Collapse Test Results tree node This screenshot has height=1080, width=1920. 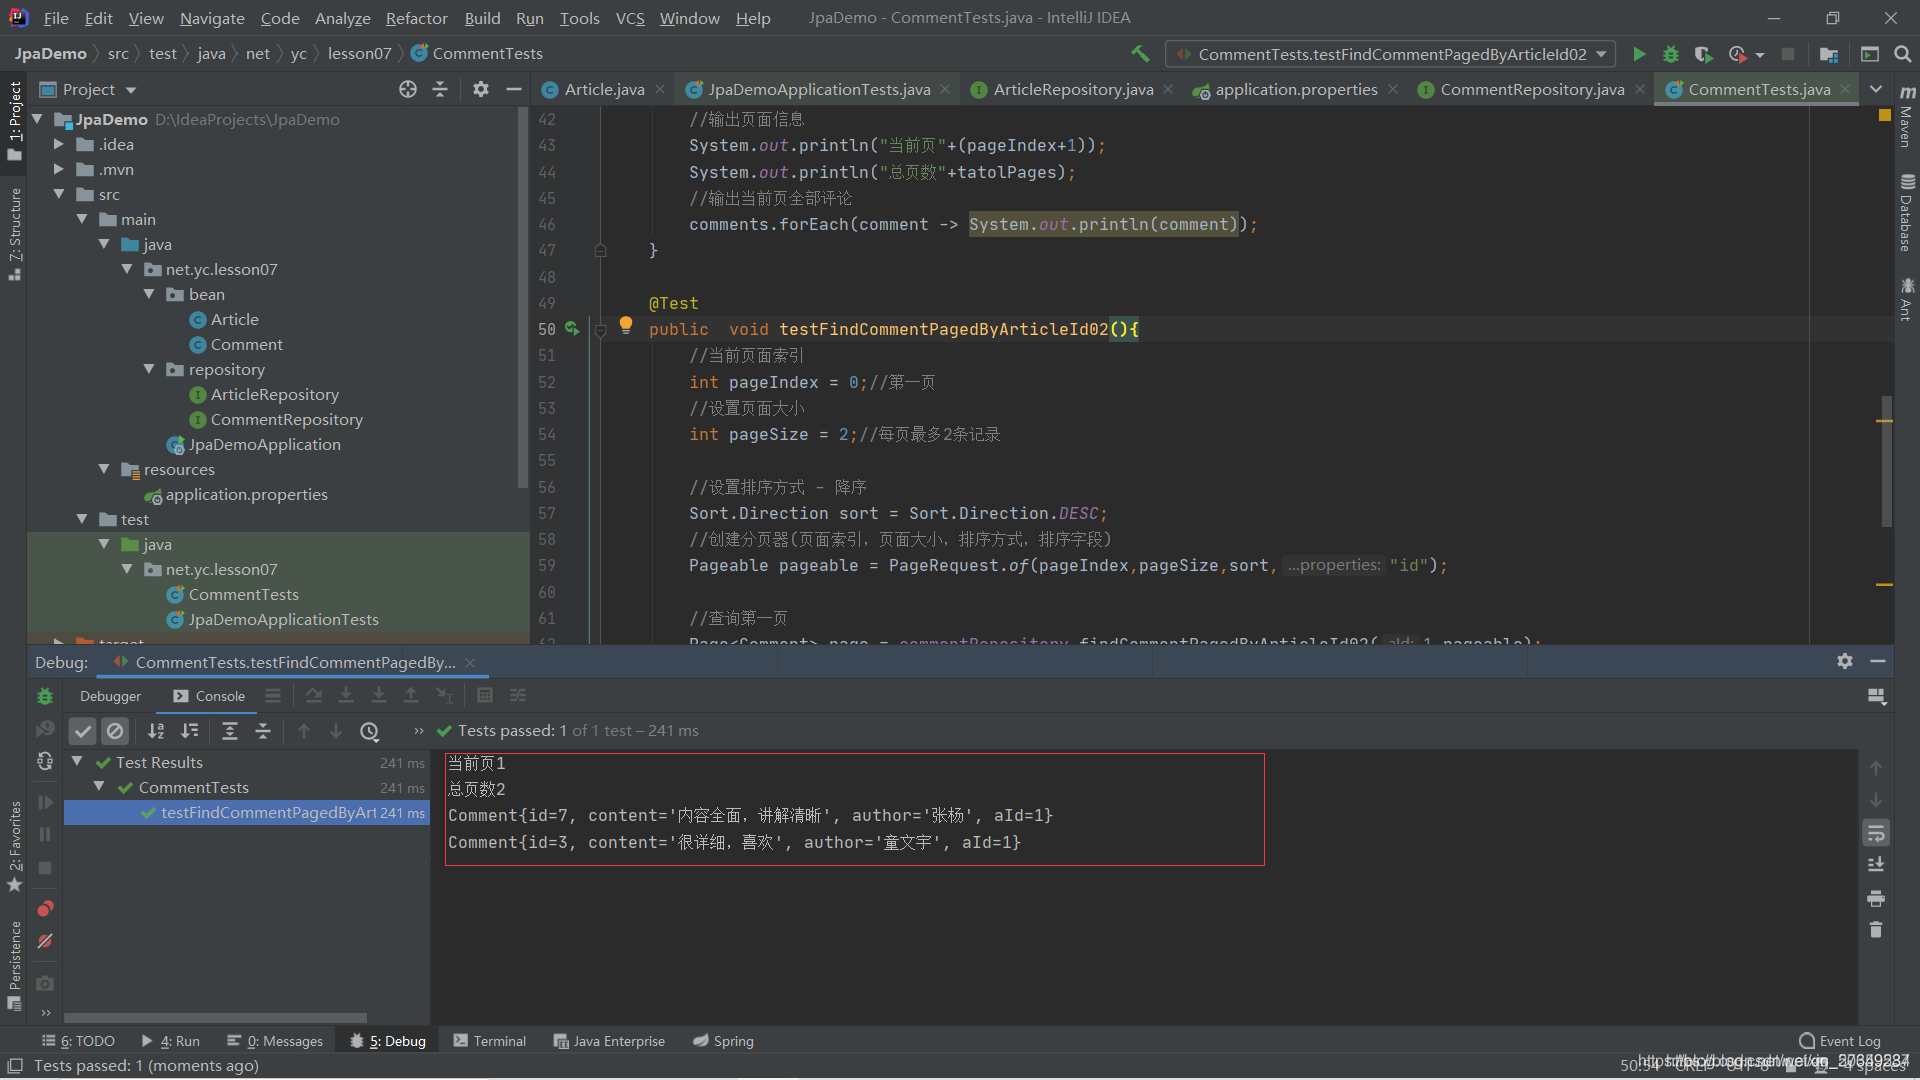click(77, 762)
